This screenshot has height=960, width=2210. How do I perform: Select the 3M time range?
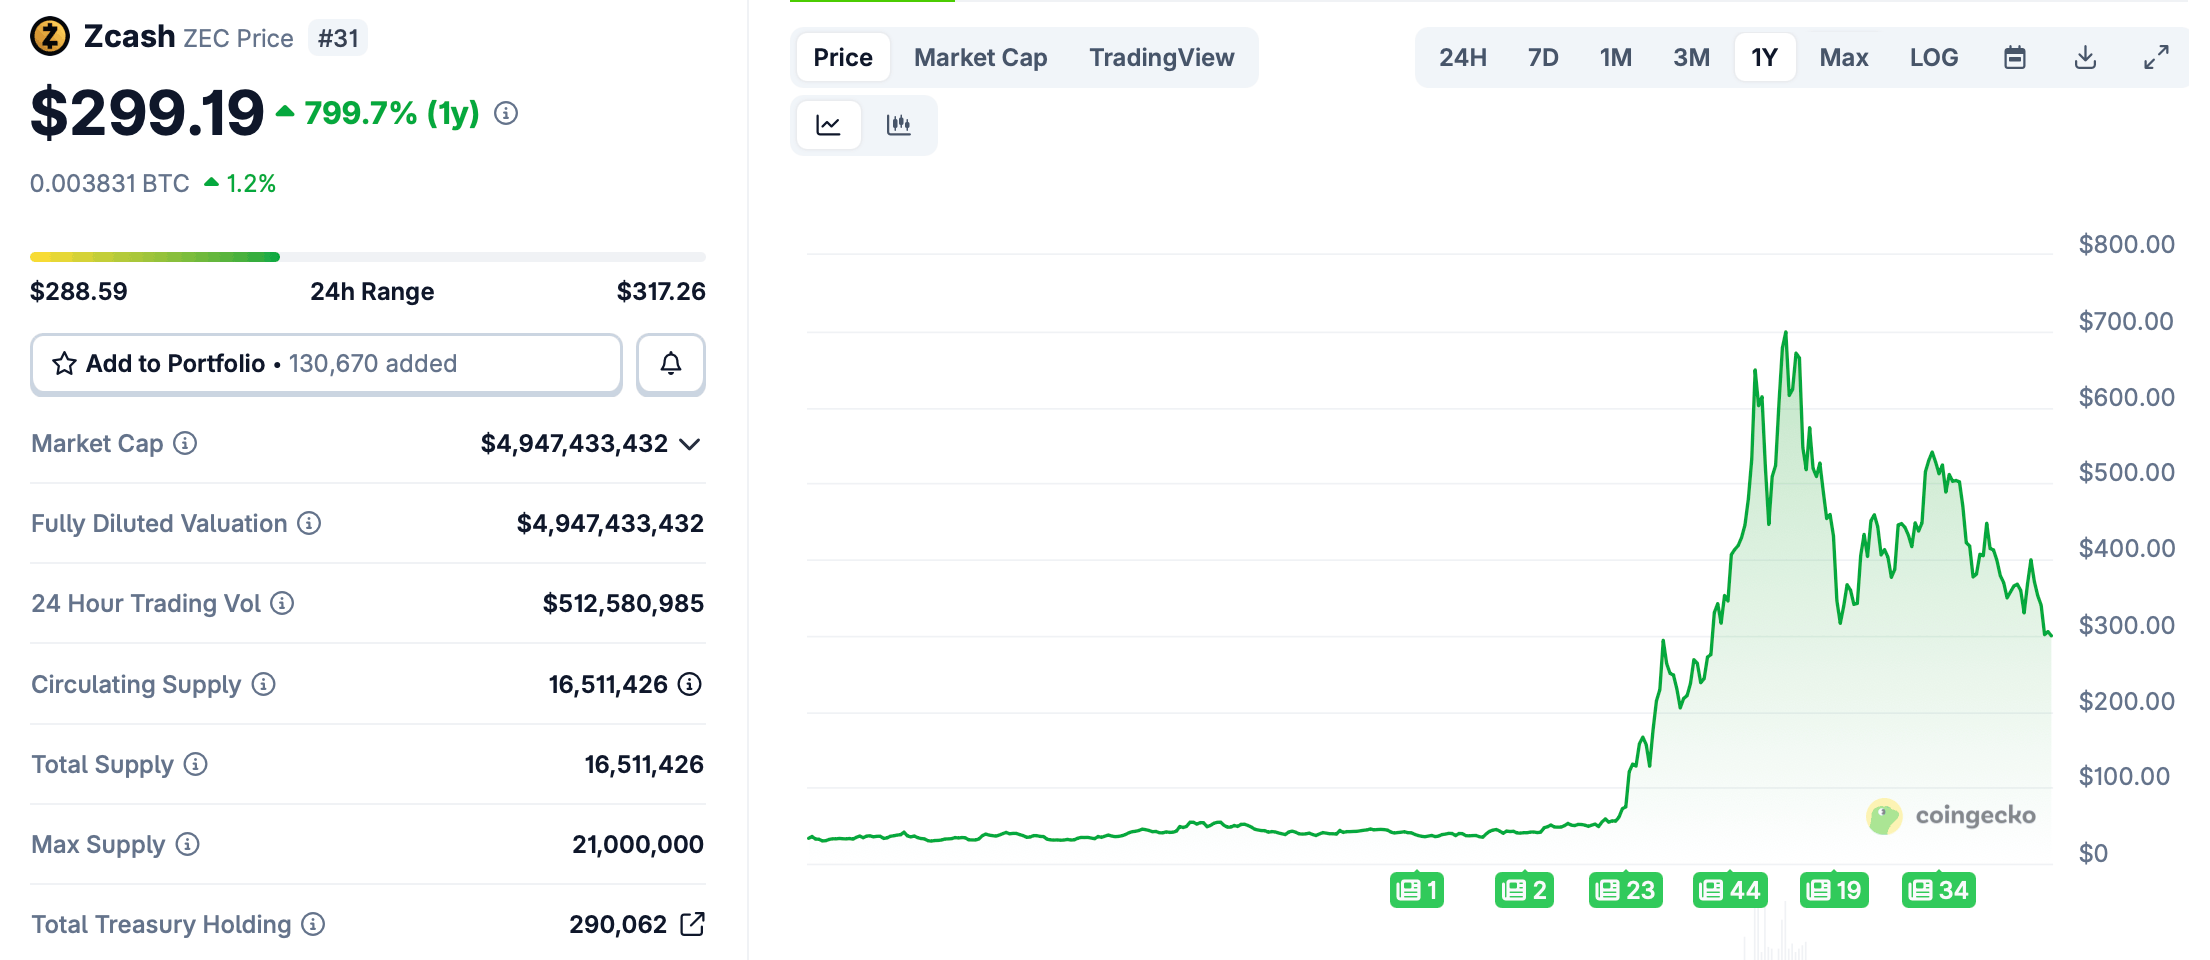(1691, 58)
